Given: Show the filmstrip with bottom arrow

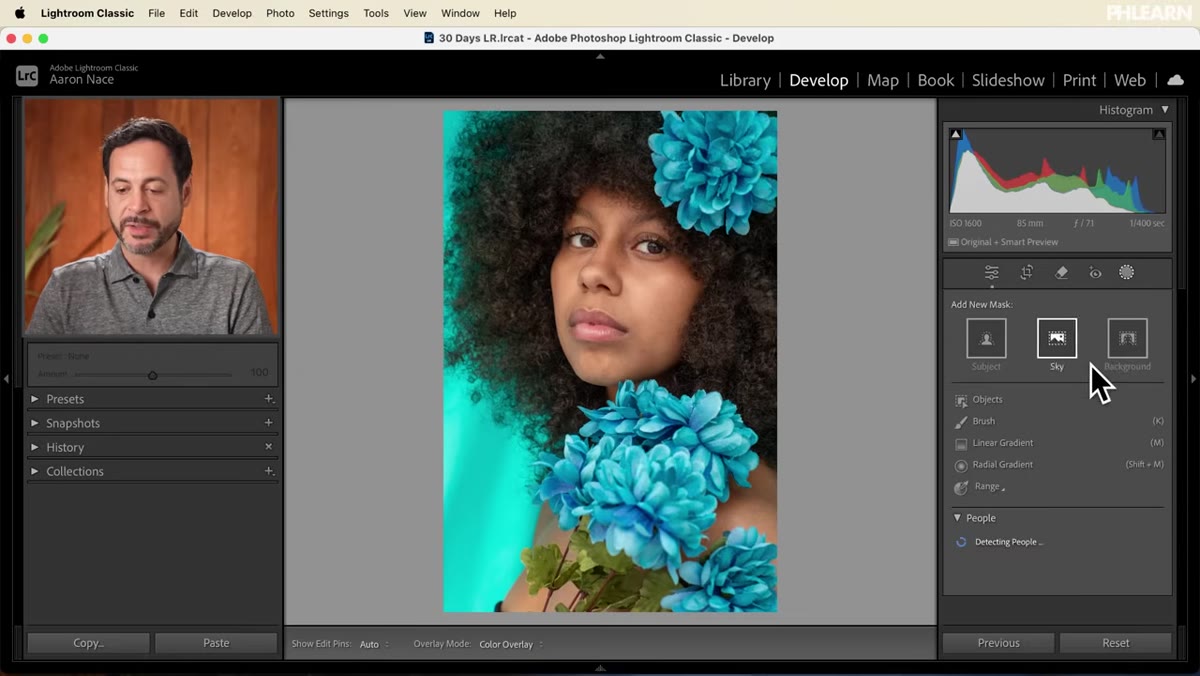Looking at the screenshot, I should 600,668.
